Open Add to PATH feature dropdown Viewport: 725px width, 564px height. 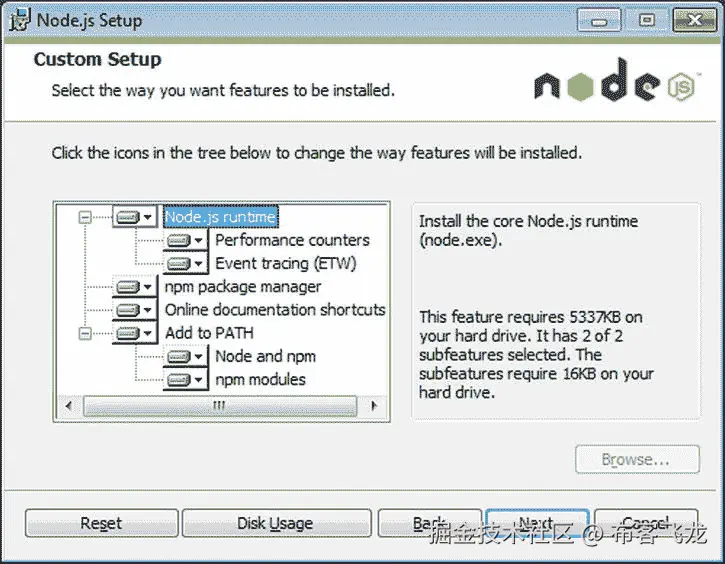click(135, 333)
